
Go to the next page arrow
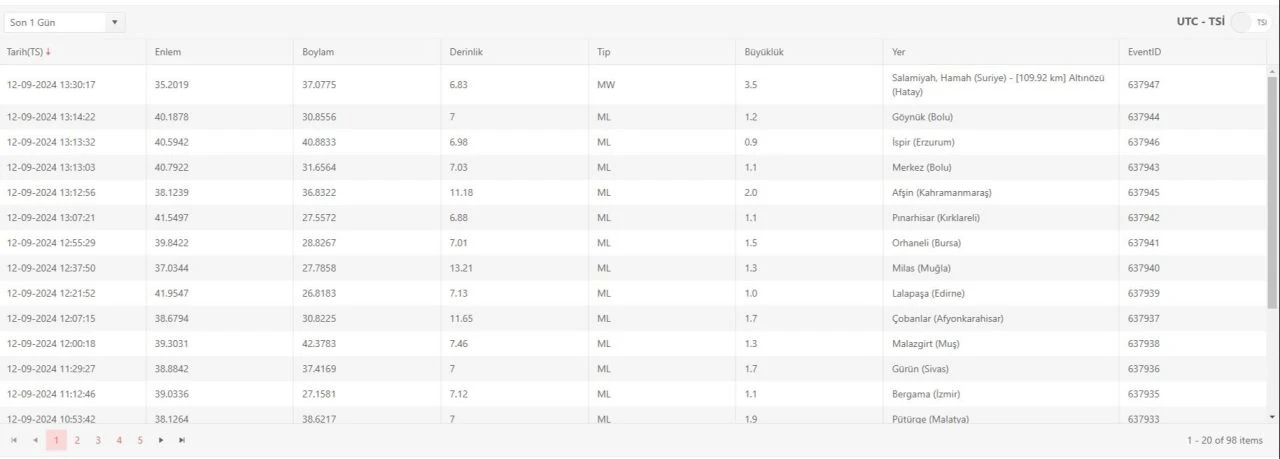coord(161,440)
